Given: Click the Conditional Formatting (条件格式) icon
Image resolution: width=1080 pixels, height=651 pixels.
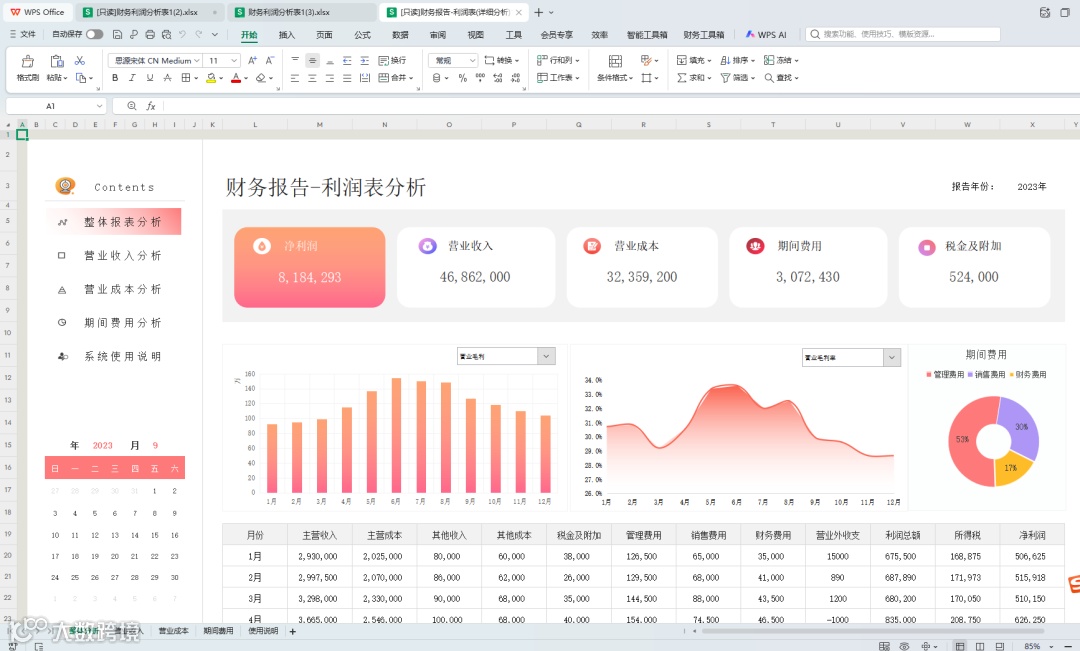Looking at the screenshot, I should point(615,61).
